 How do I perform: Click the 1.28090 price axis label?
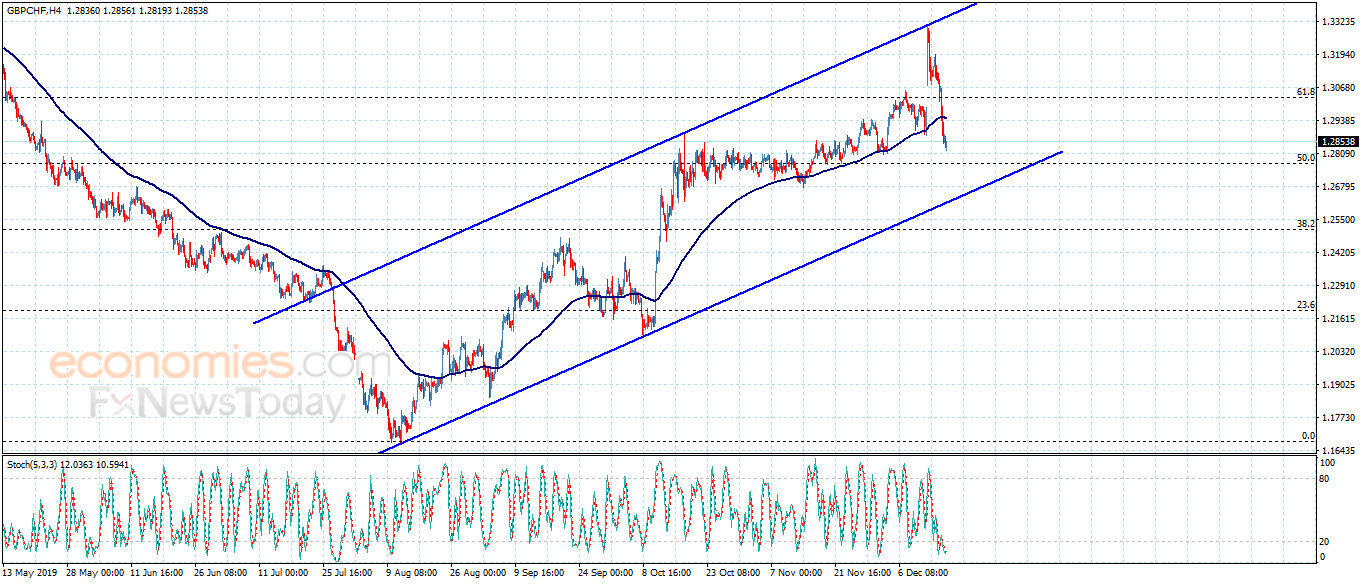[1337, 153]
